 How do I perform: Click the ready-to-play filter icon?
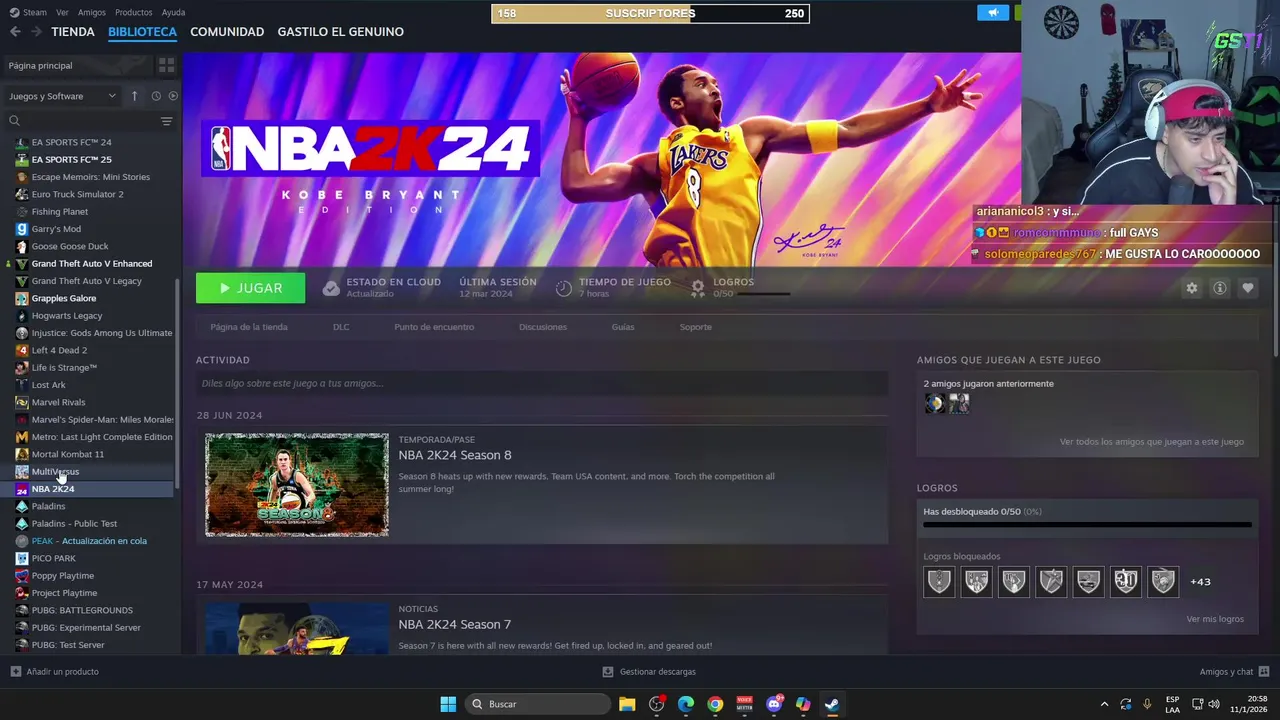pos(173,96)
